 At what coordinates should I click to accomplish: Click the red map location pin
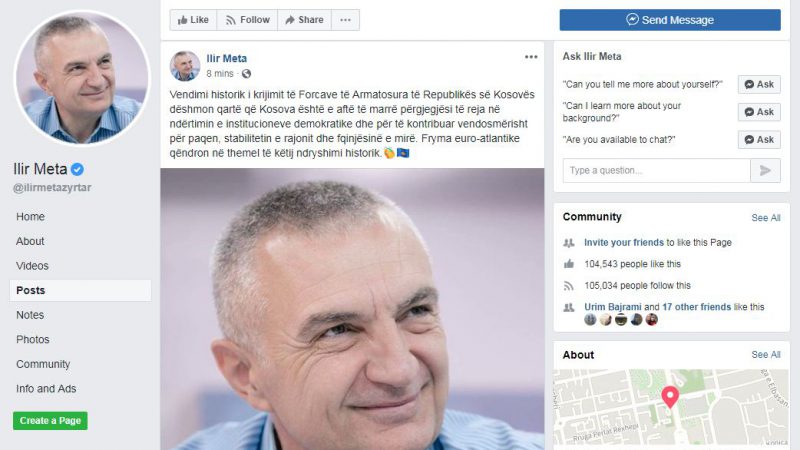click(670, 397)
